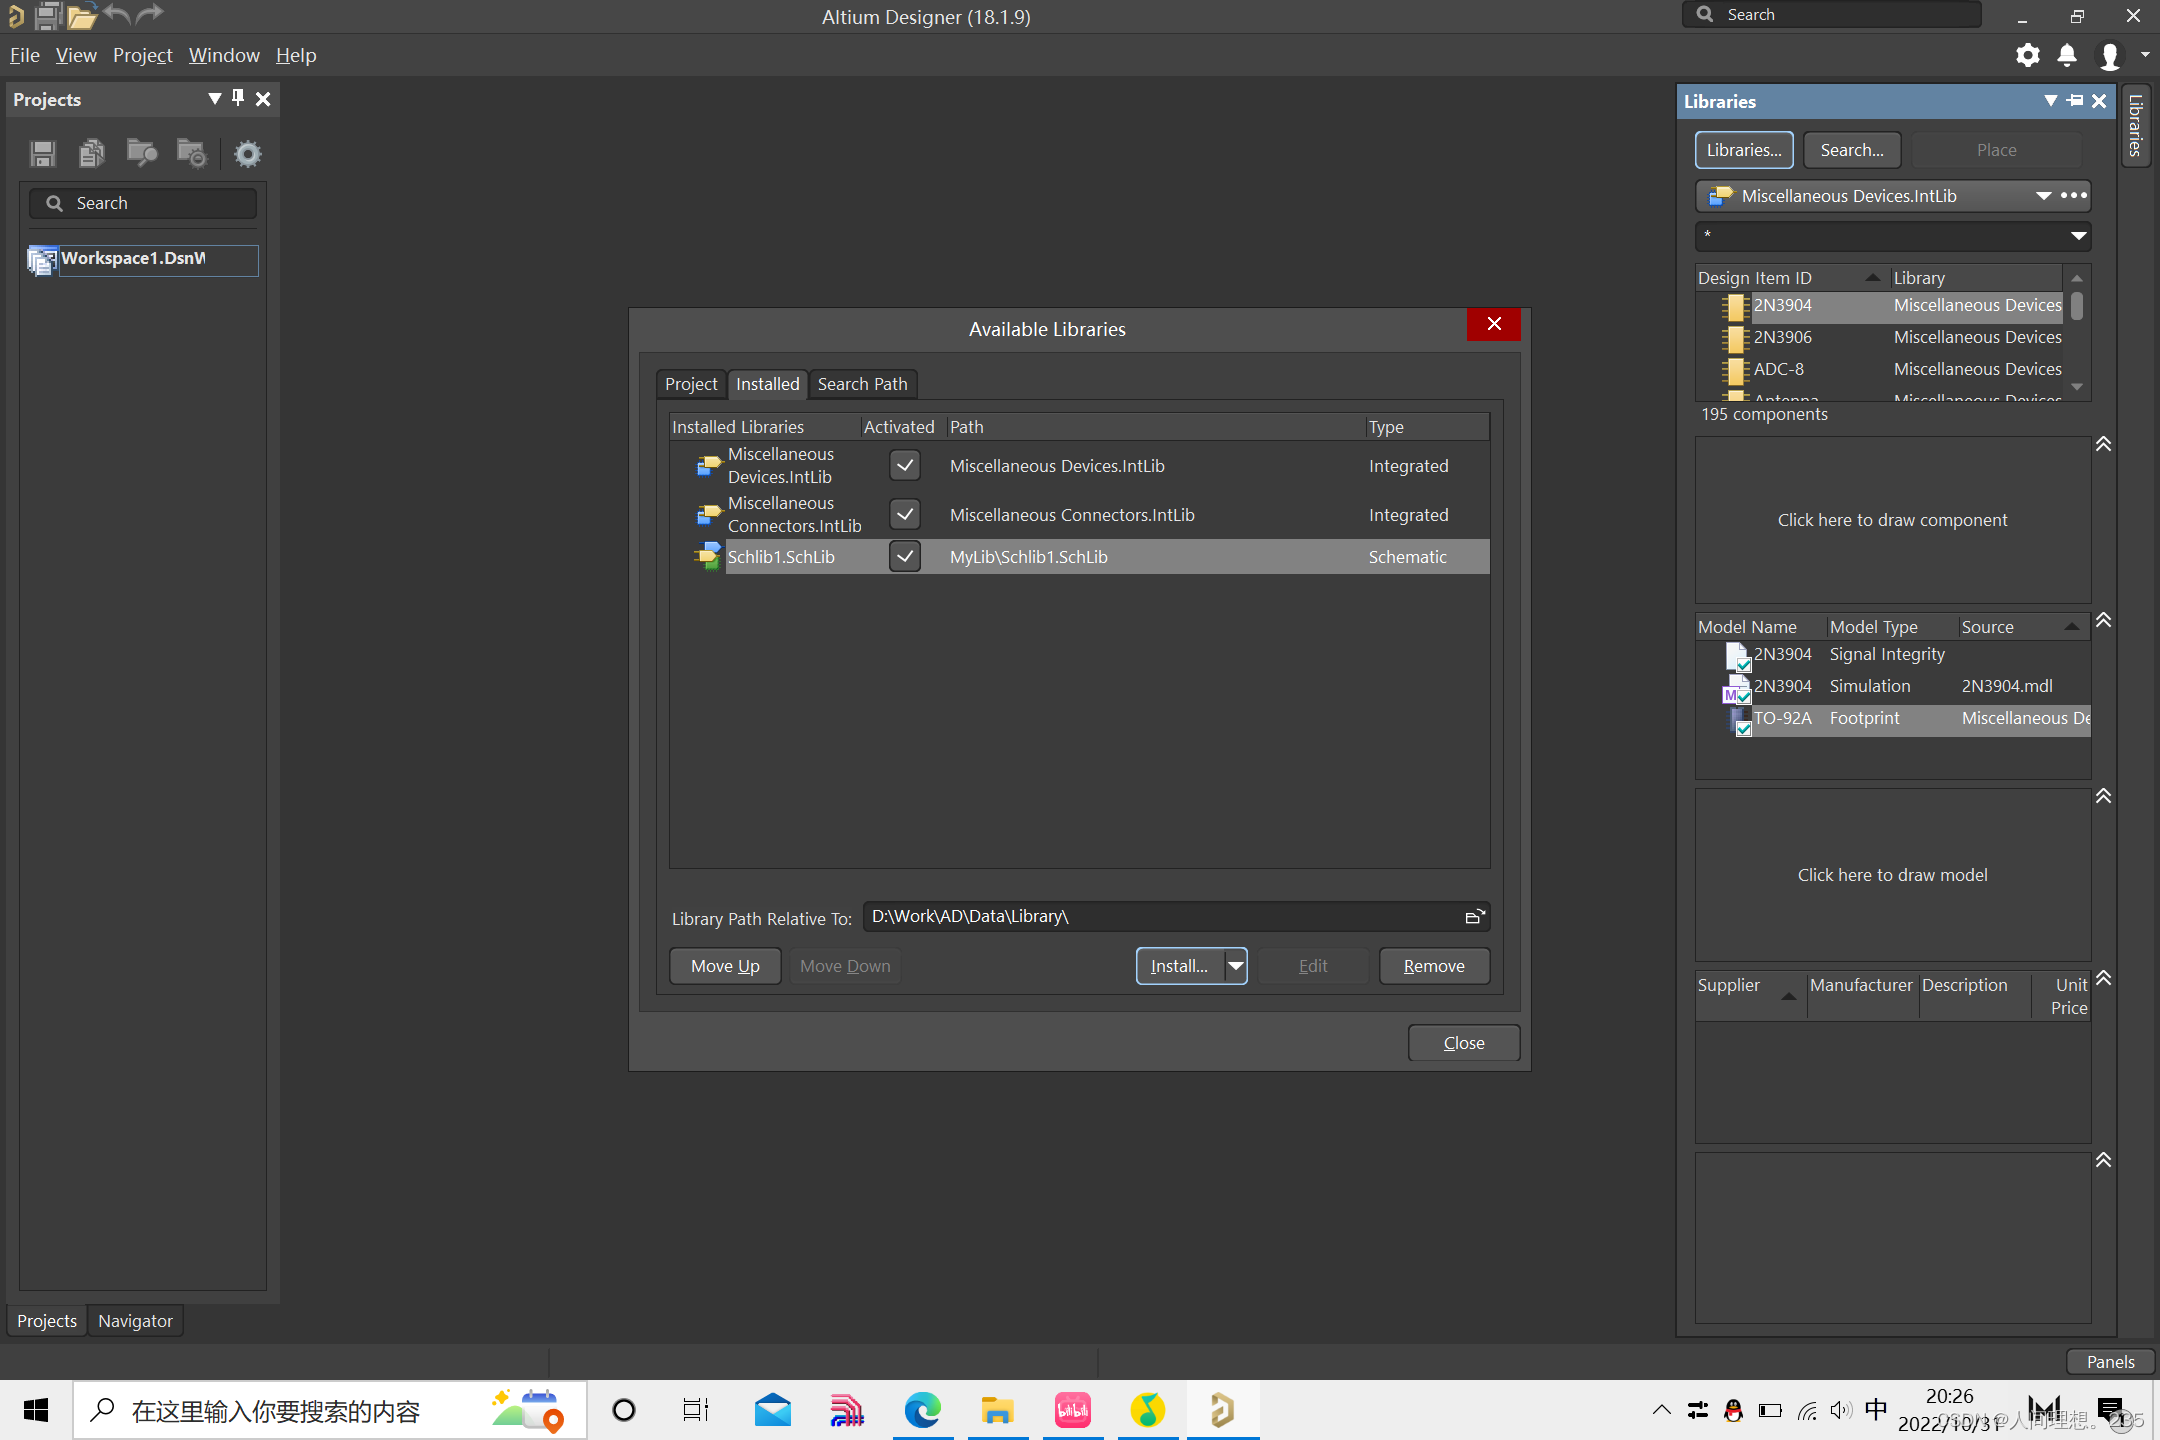Uncheck Activated for Miscellaneous Devices.IntLib
Viewport: 2160px width, 1440px height.
(x=904, y=466)
